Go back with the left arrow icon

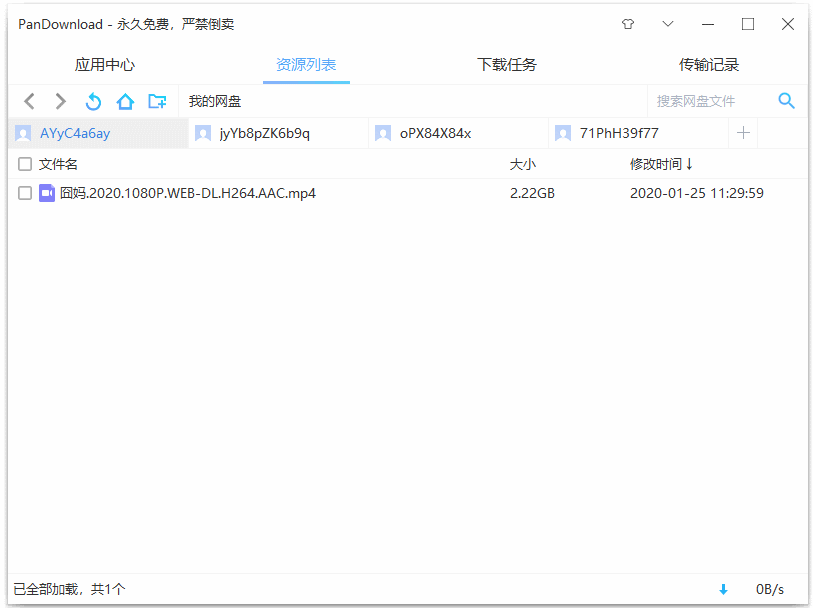pyautogui.click(x=30, y=101)
